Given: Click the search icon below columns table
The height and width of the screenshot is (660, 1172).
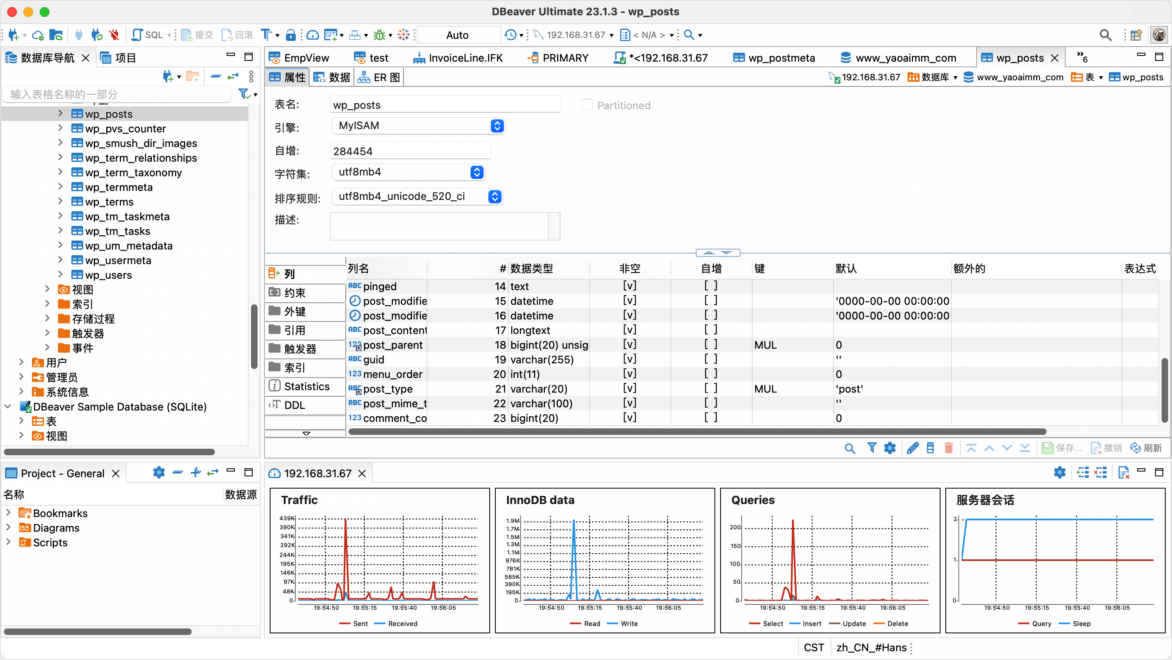Looking at the screenshot, I should pos(850,448).
